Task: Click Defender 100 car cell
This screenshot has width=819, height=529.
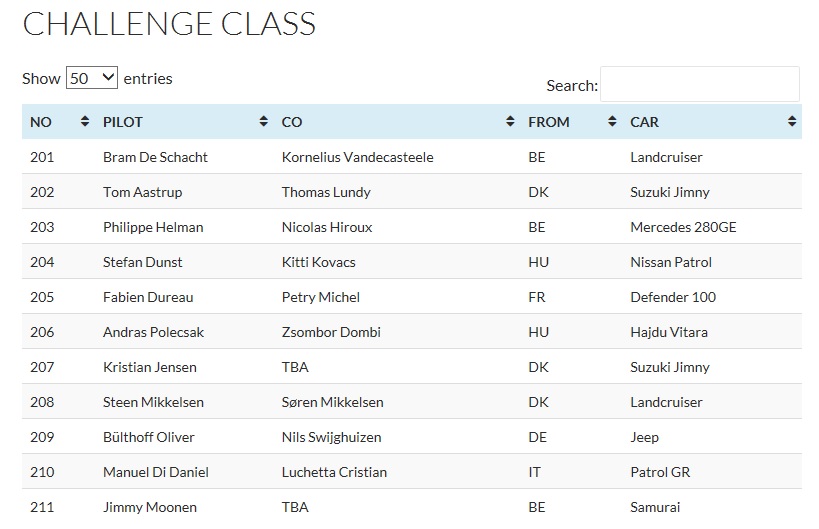Action: pos(673,297)
